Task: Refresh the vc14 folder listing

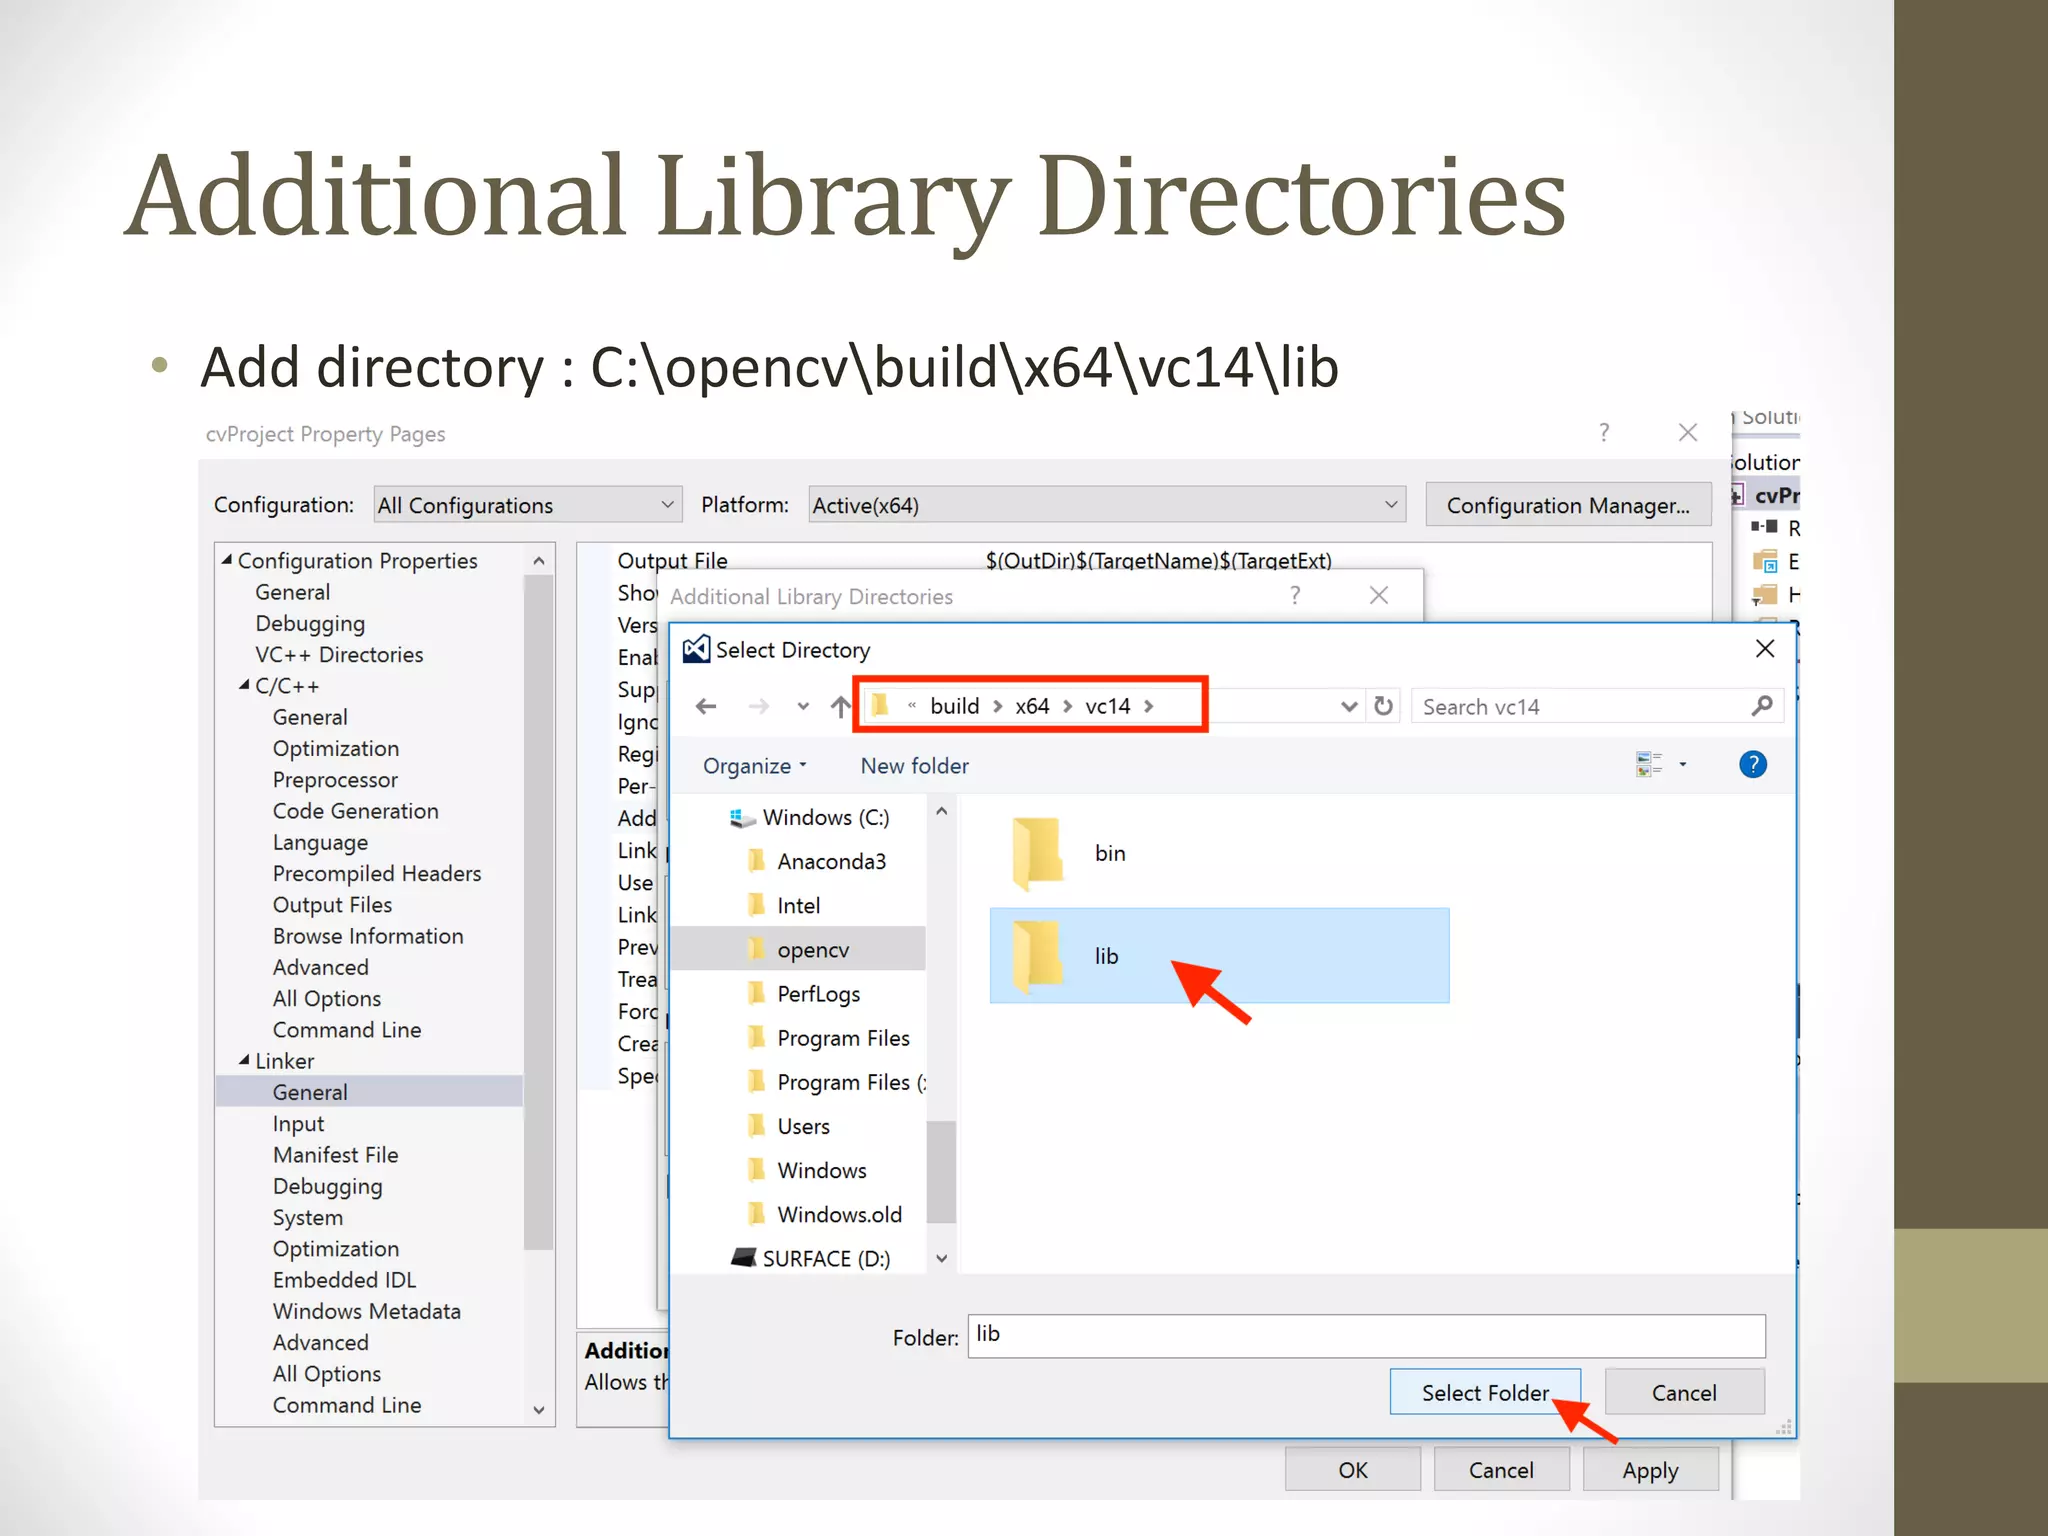Action: pyautogui.click(x=1383, y=707)
